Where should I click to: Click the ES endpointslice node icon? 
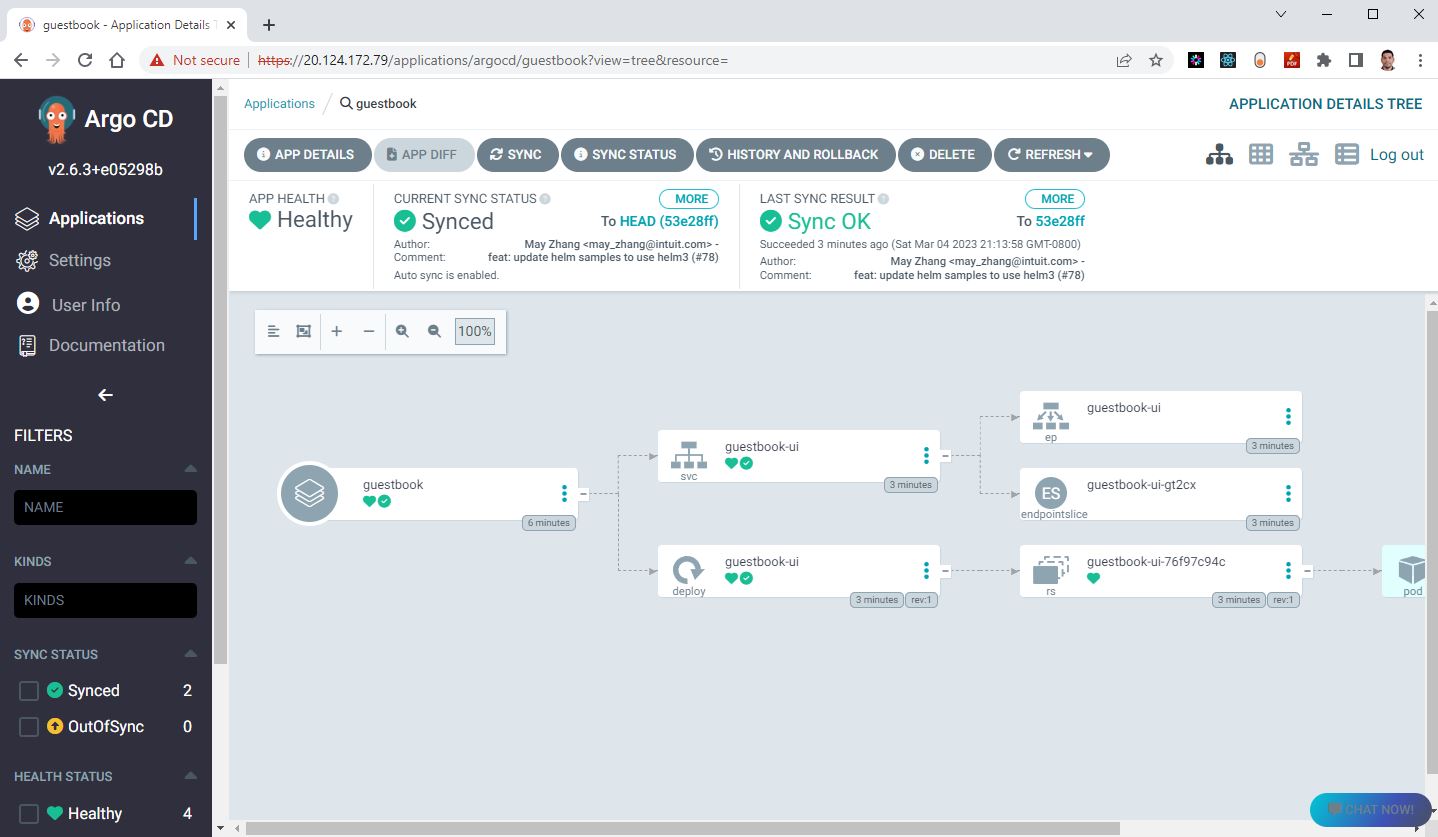(x=1050, y=493)
